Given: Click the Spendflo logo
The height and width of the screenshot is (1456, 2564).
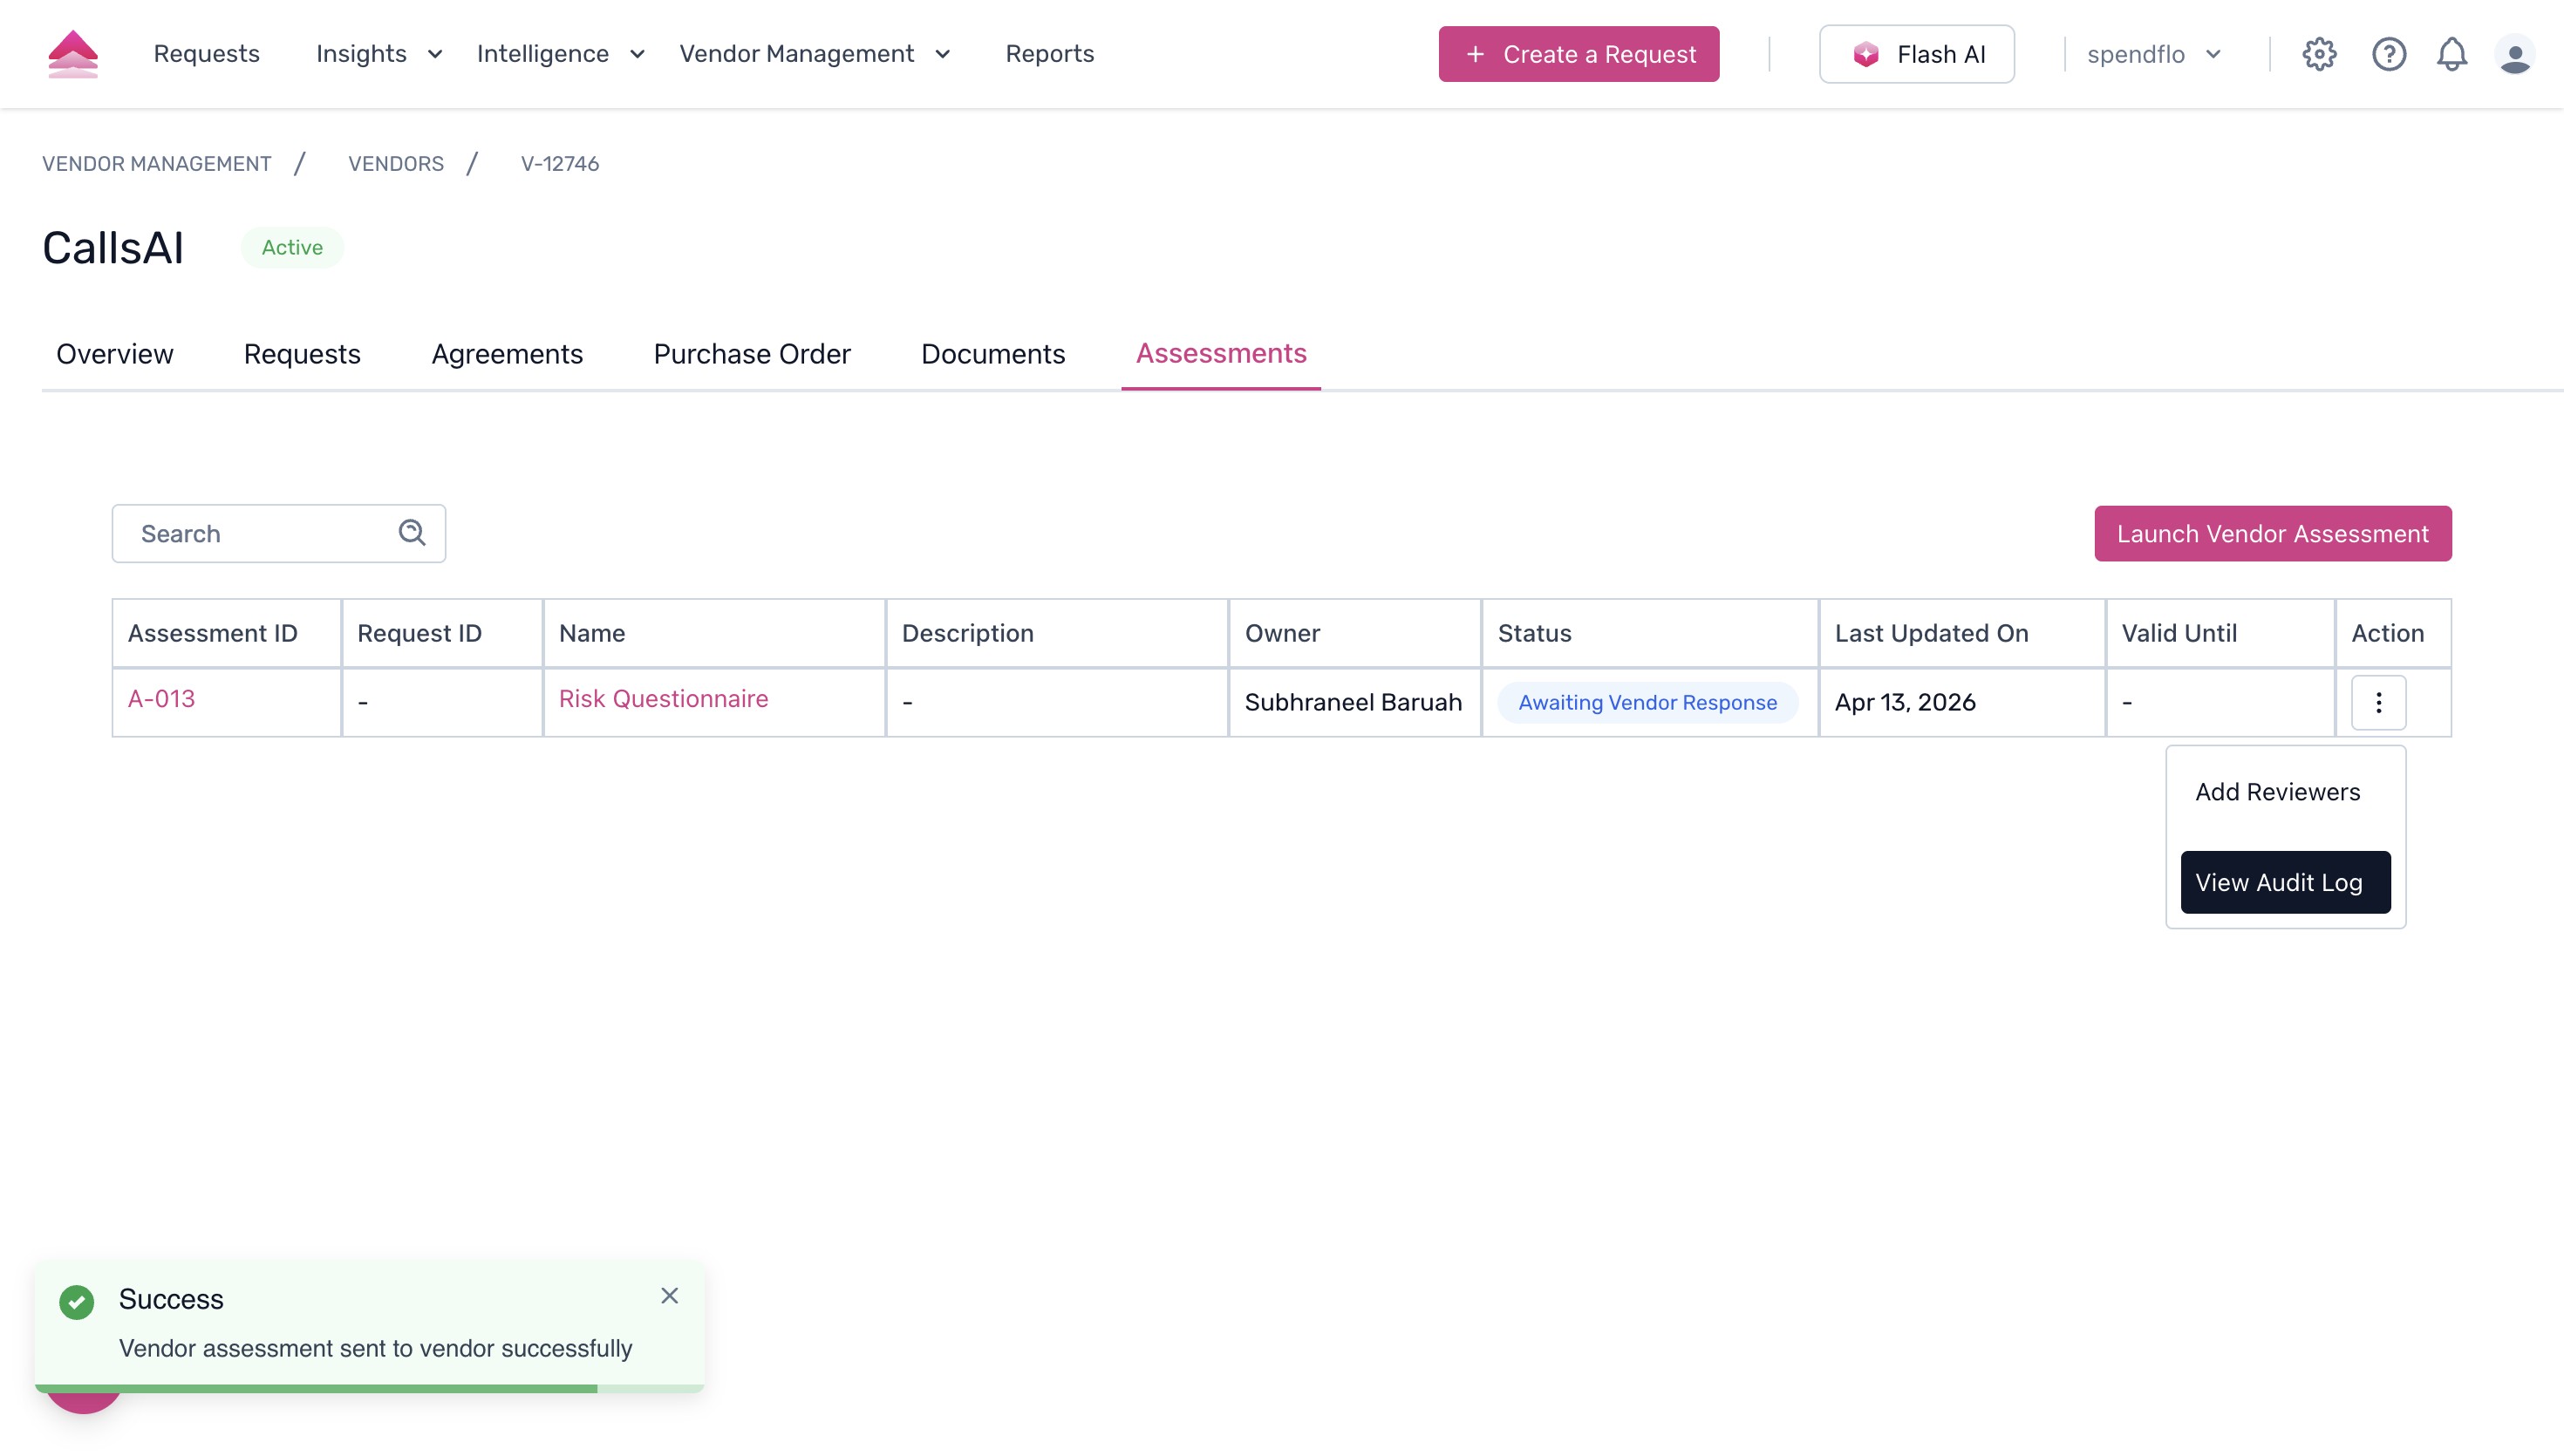Looking at the screenshot, I should [x=73, y=53].
